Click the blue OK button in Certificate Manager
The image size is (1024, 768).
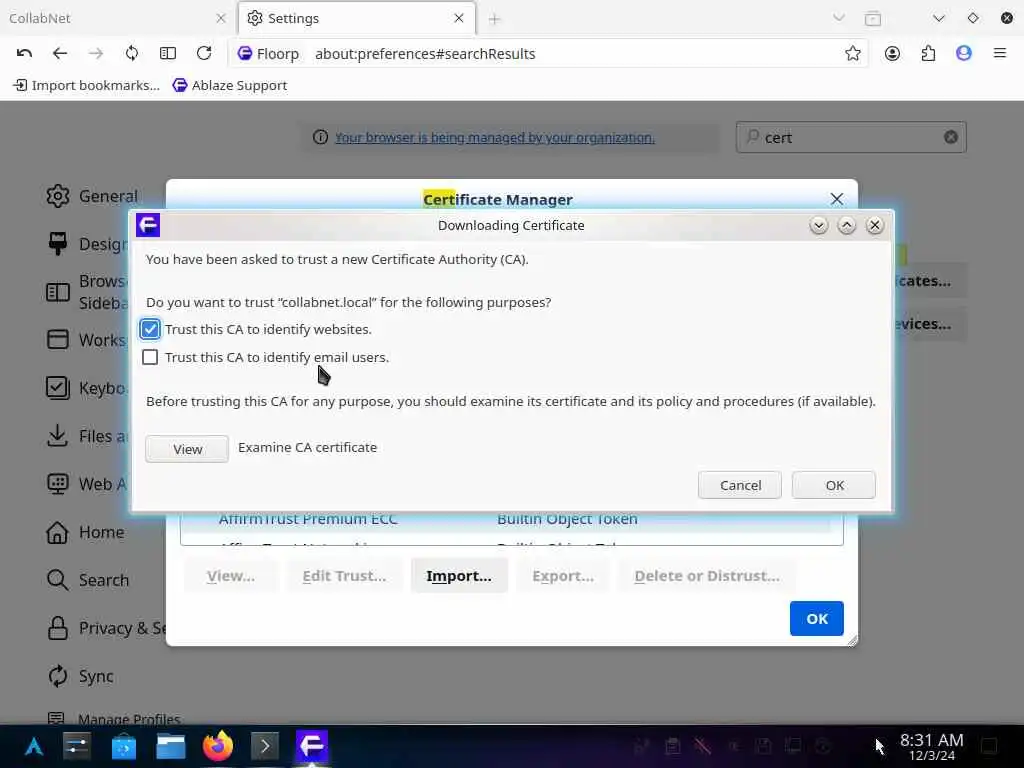[817, 618]
